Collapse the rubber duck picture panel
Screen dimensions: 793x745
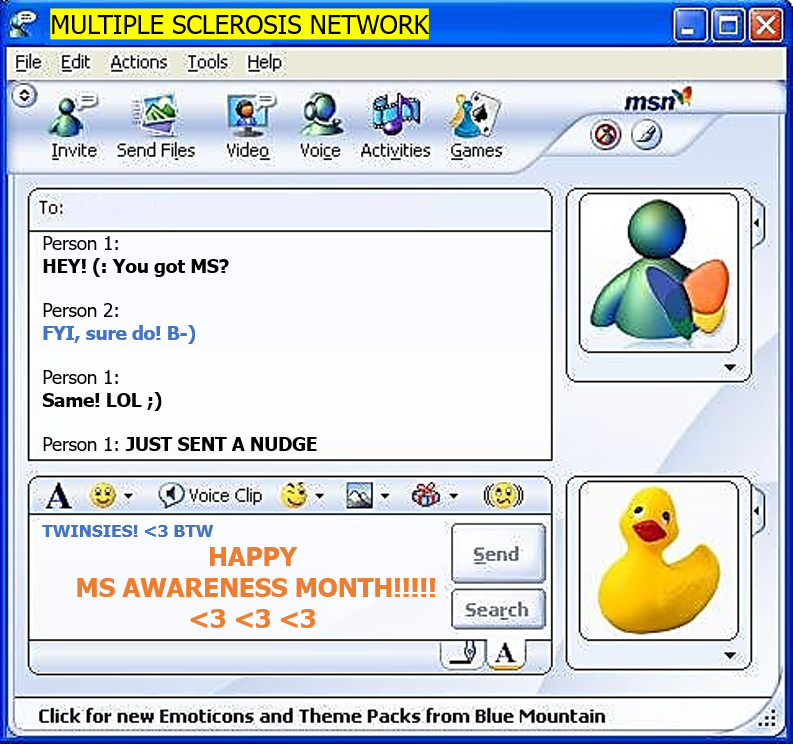coord(757,511)
